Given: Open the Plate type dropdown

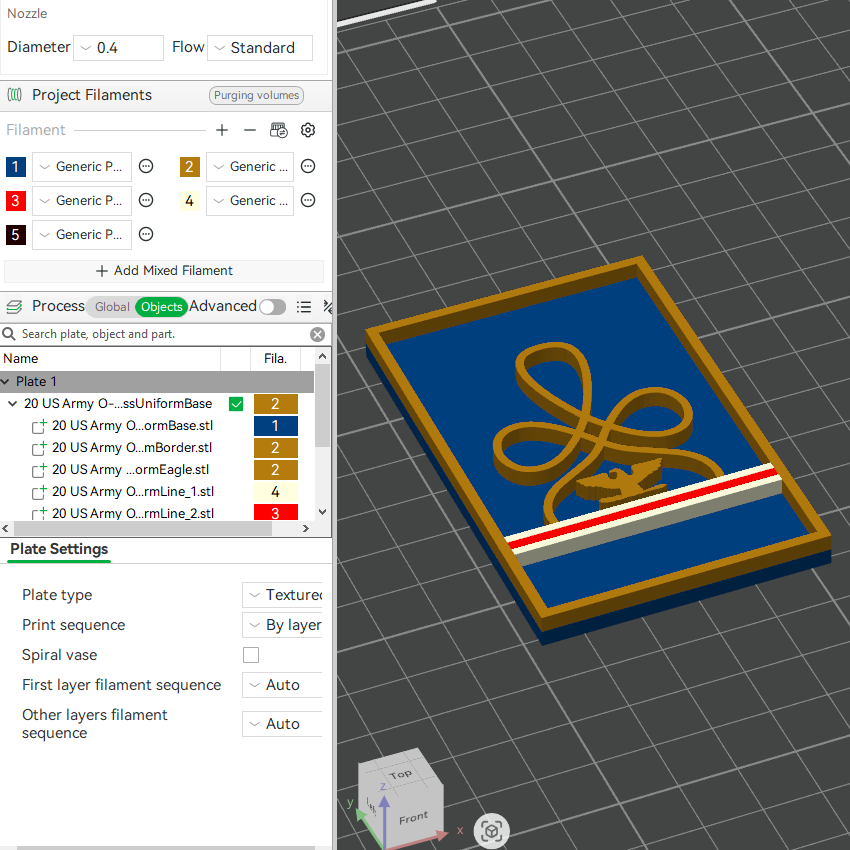Looking at the screenshot, I should [x=282, y=595].
